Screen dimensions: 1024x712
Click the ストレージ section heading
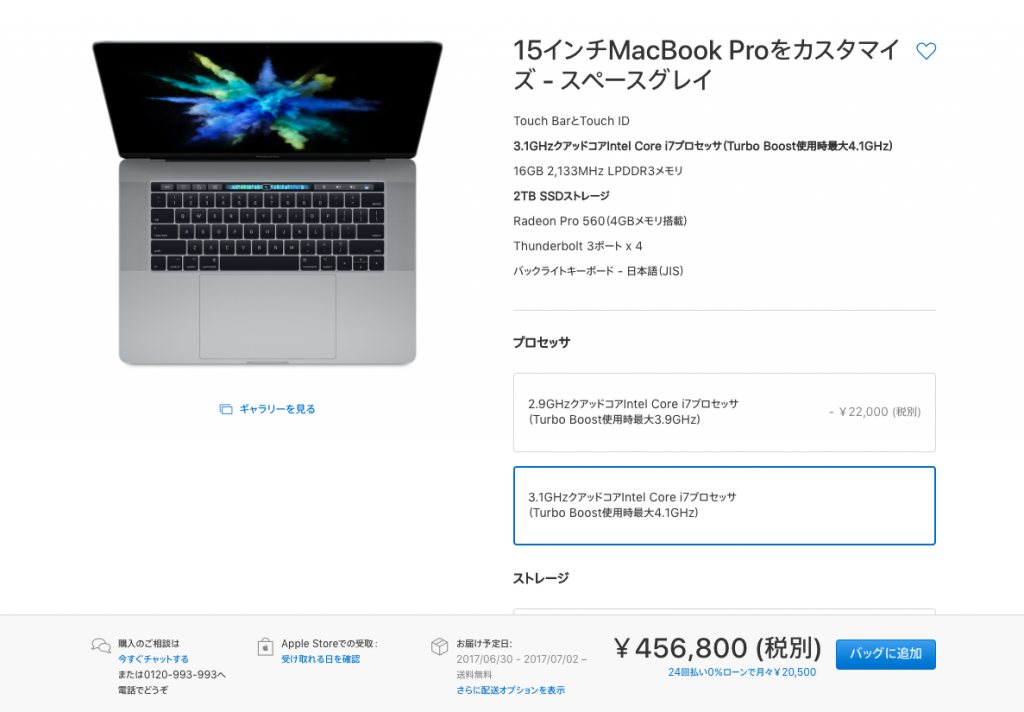coord(541,578)
